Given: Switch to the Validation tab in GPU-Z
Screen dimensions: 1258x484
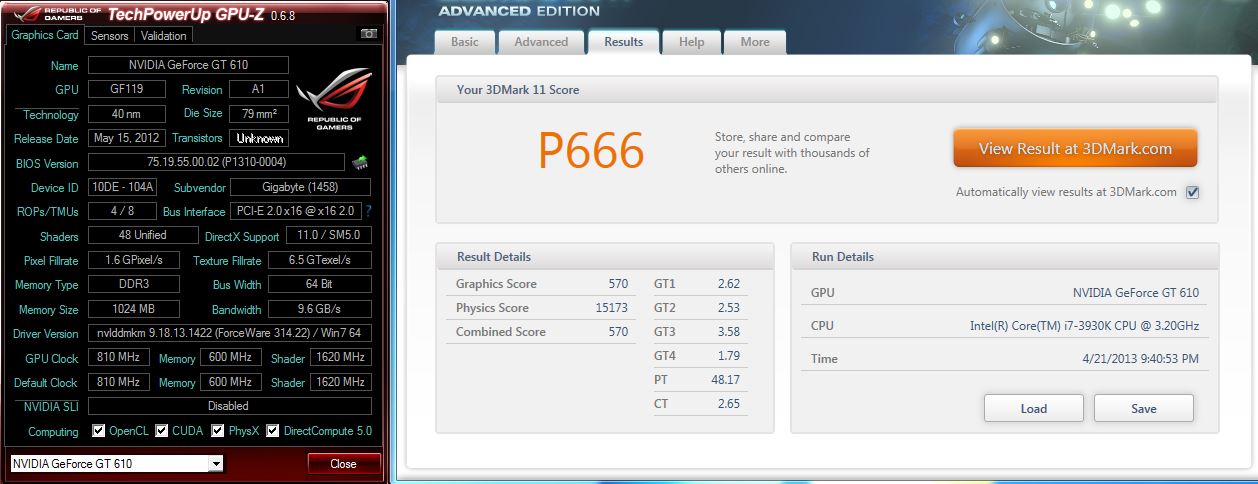Looking at the screenshot, I should pyautogui.click(x=163, y=35).
